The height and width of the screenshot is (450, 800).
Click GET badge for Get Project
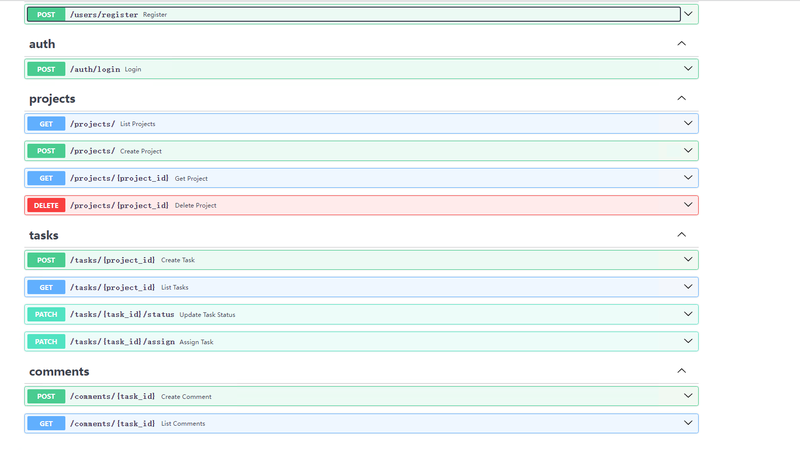coord(46,178)
